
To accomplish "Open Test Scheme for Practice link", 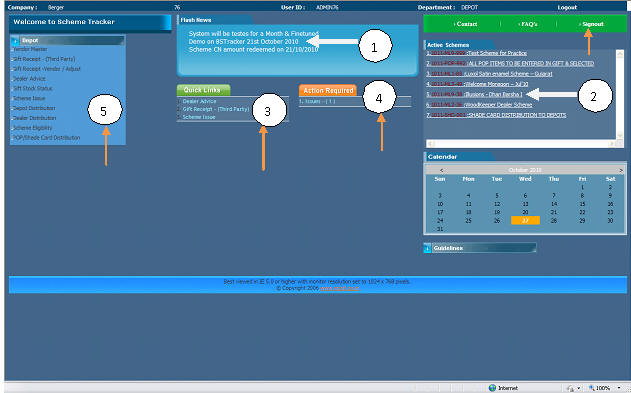I will 497,53.
